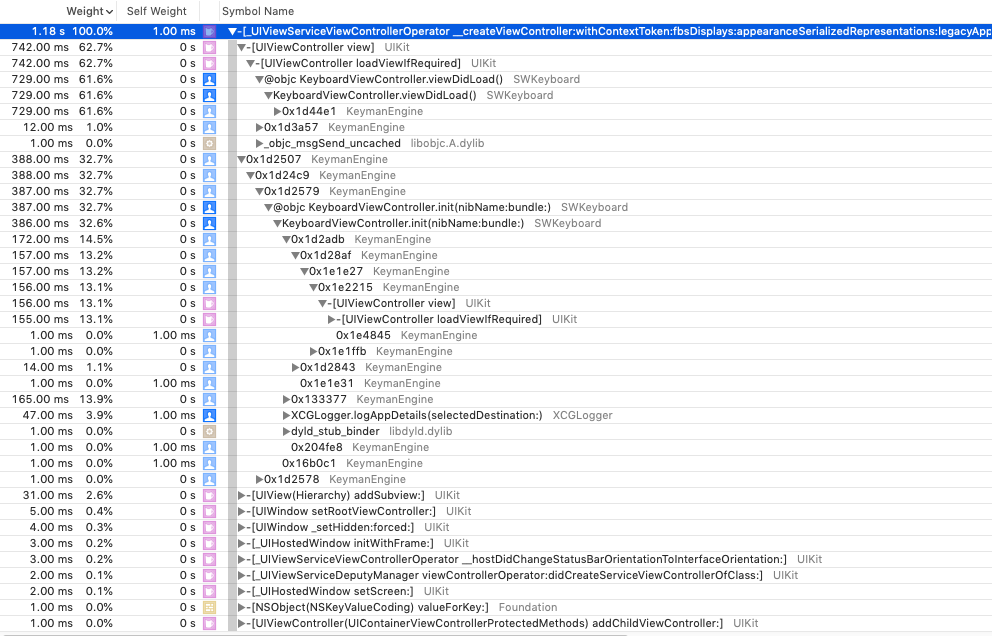Expand addChildViewController: node

[241, 623]
